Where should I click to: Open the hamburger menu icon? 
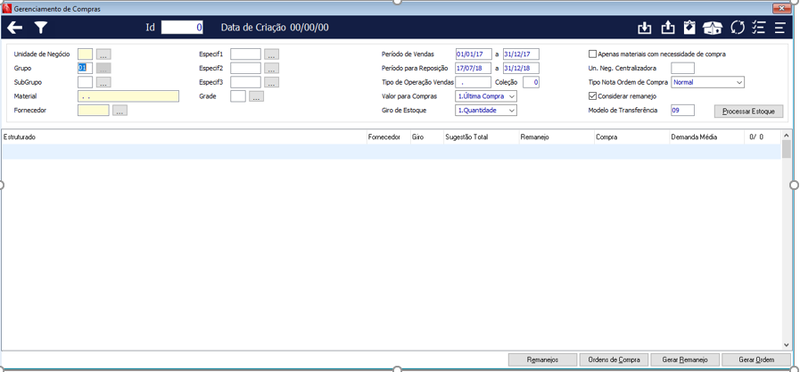(x=780, y=28)
